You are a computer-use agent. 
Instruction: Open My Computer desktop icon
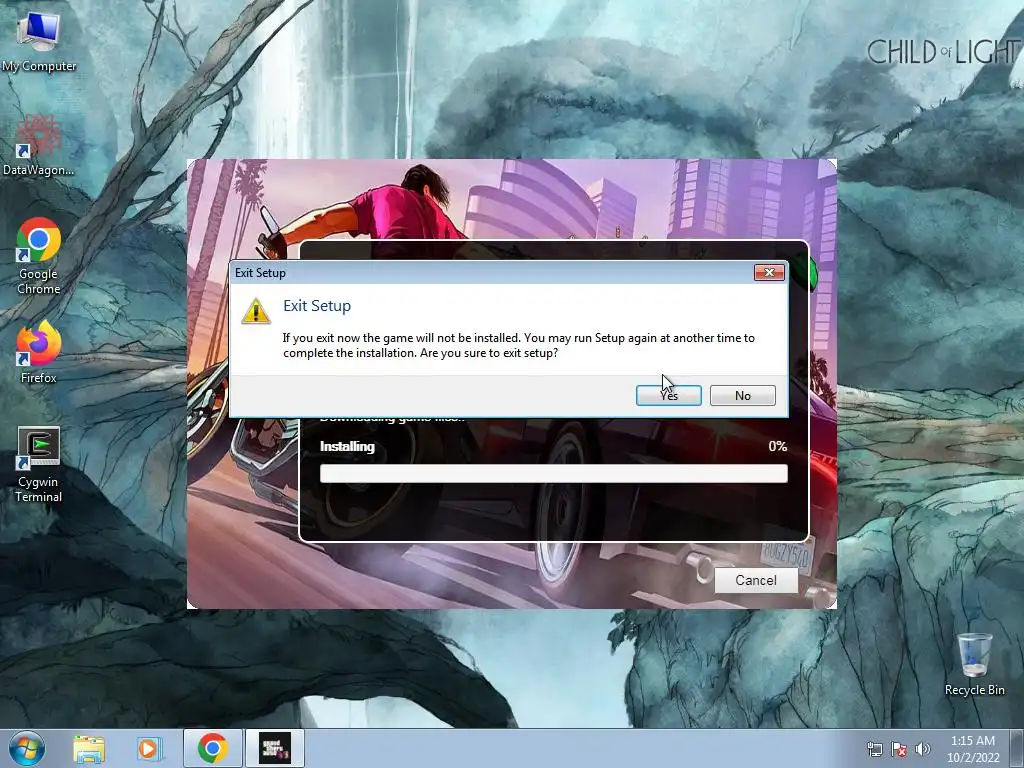click(x=39, y=40)
